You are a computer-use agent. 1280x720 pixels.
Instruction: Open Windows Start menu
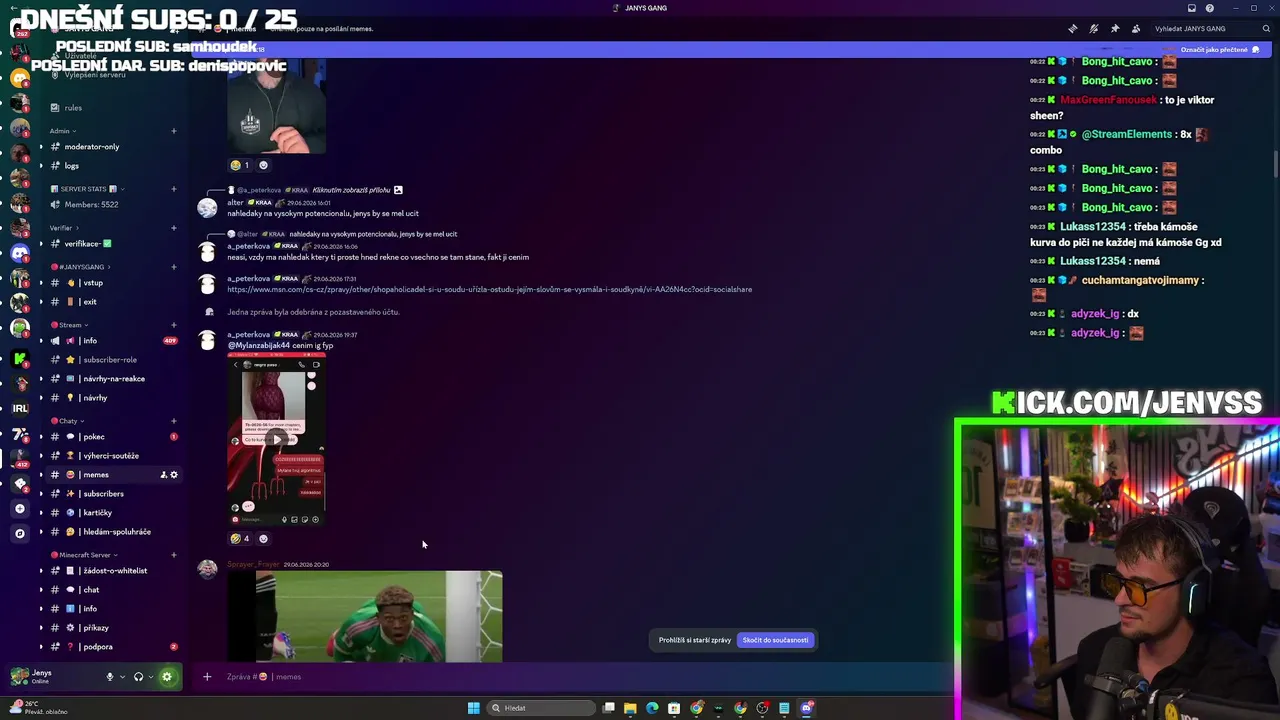(474, 708)
